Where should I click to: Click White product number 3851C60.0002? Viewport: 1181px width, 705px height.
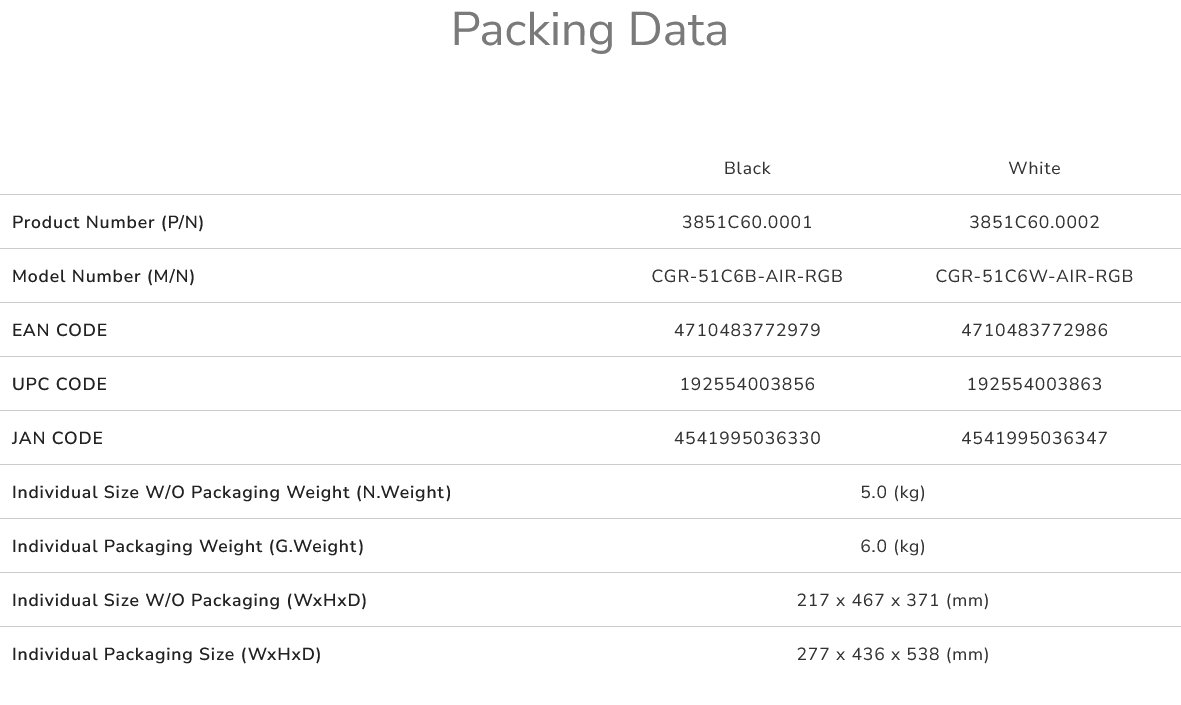tap(1034, 223)
